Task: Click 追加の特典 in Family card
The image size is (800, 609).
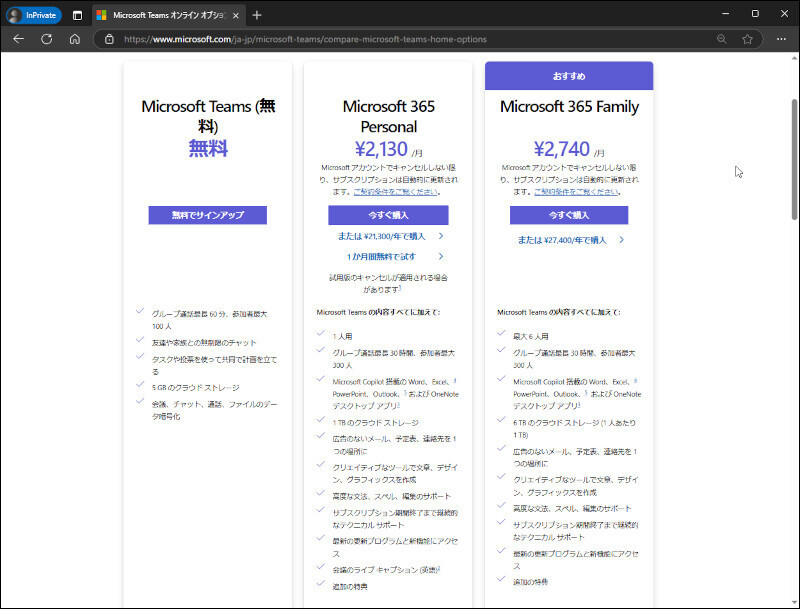Action: point(531,581)
